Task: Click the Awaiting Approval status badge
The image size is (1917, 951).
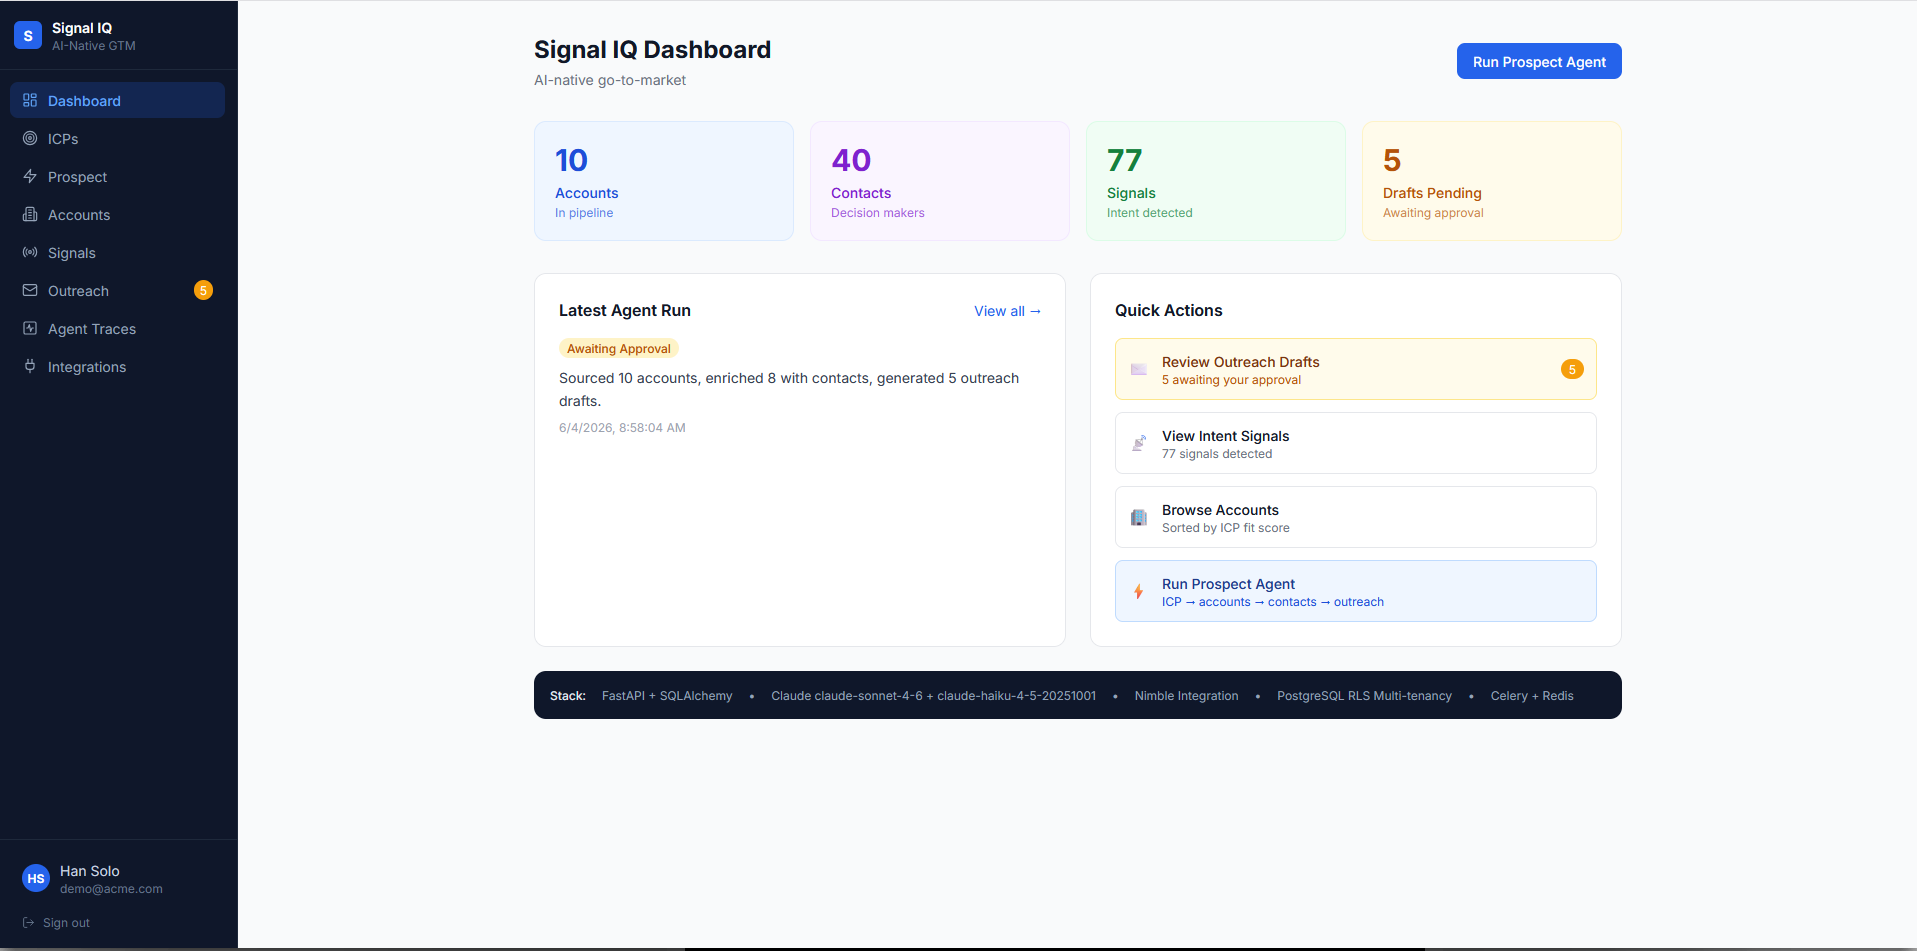Action: (619, 348)
